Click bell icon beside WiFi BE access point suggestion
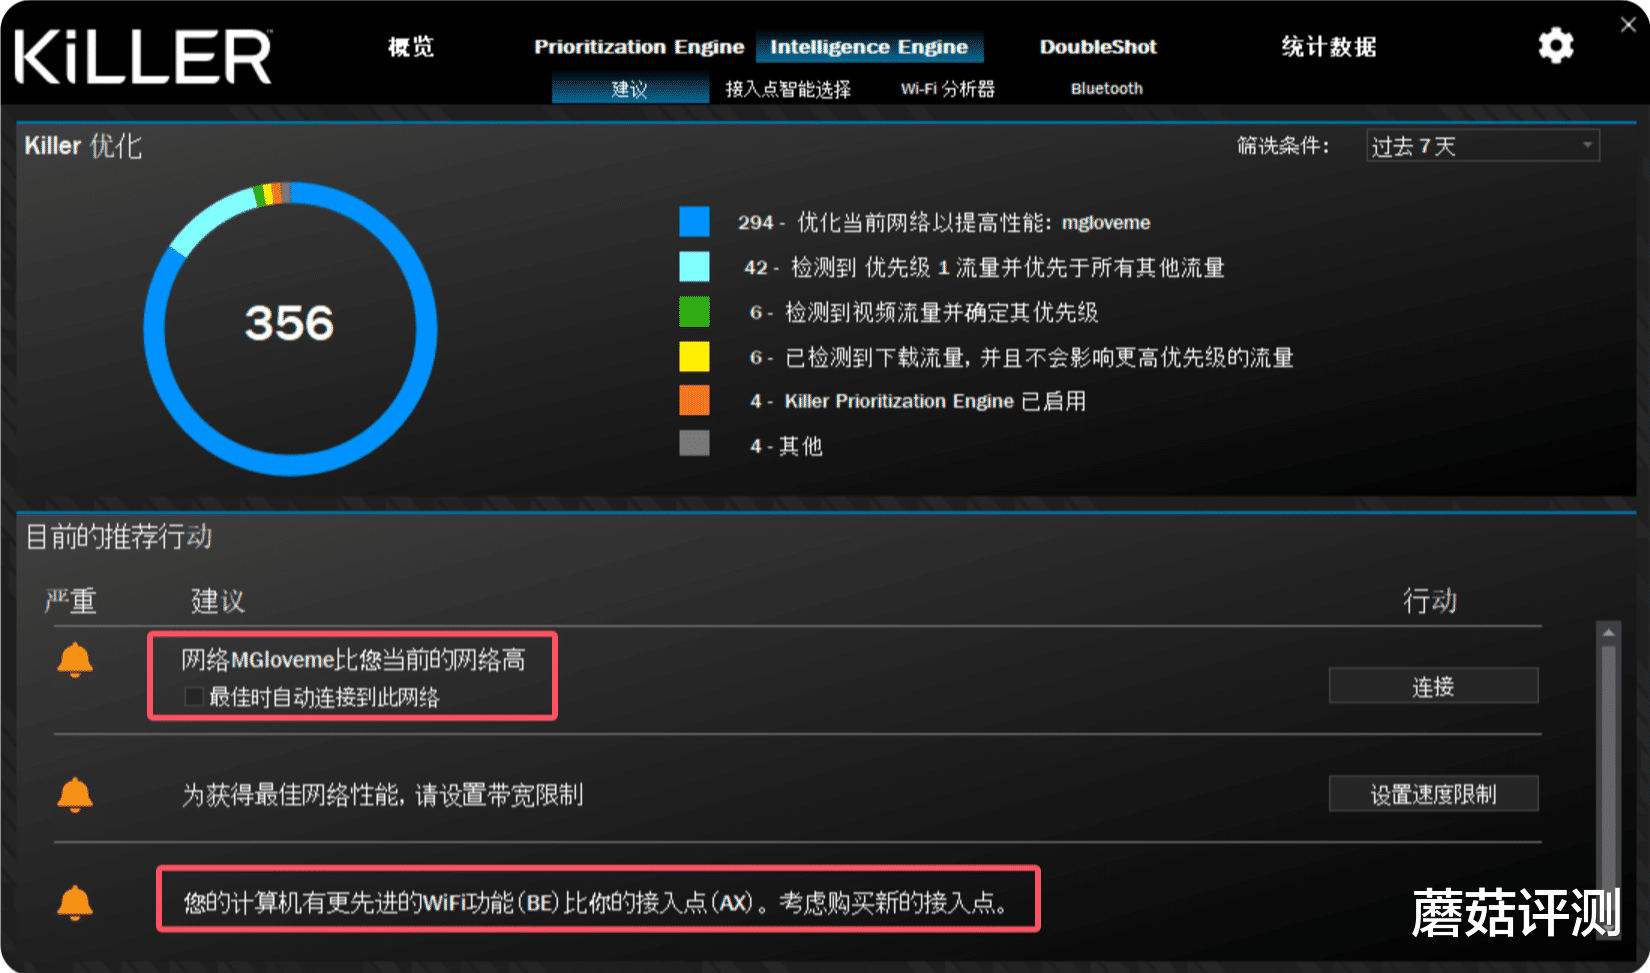 (75, 903)
